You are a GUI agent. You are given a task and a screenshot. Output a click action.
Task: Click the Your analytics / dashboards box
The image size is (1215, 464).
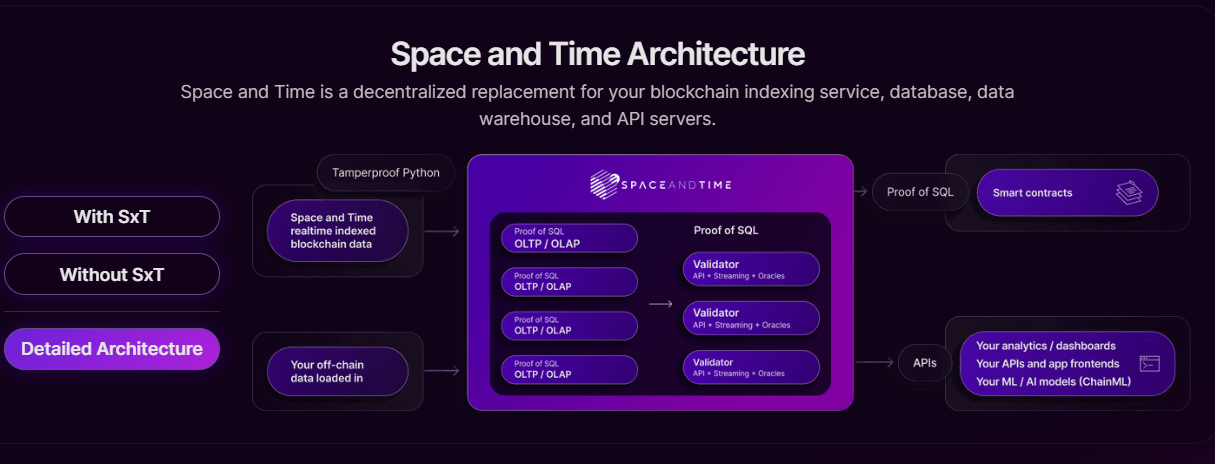click(1067, 364)
